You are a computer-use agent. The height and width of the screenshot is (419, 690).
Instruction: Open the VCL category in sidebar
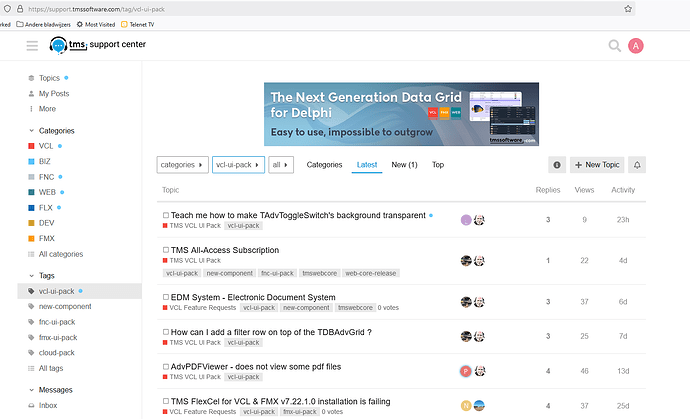pos(45,146)
